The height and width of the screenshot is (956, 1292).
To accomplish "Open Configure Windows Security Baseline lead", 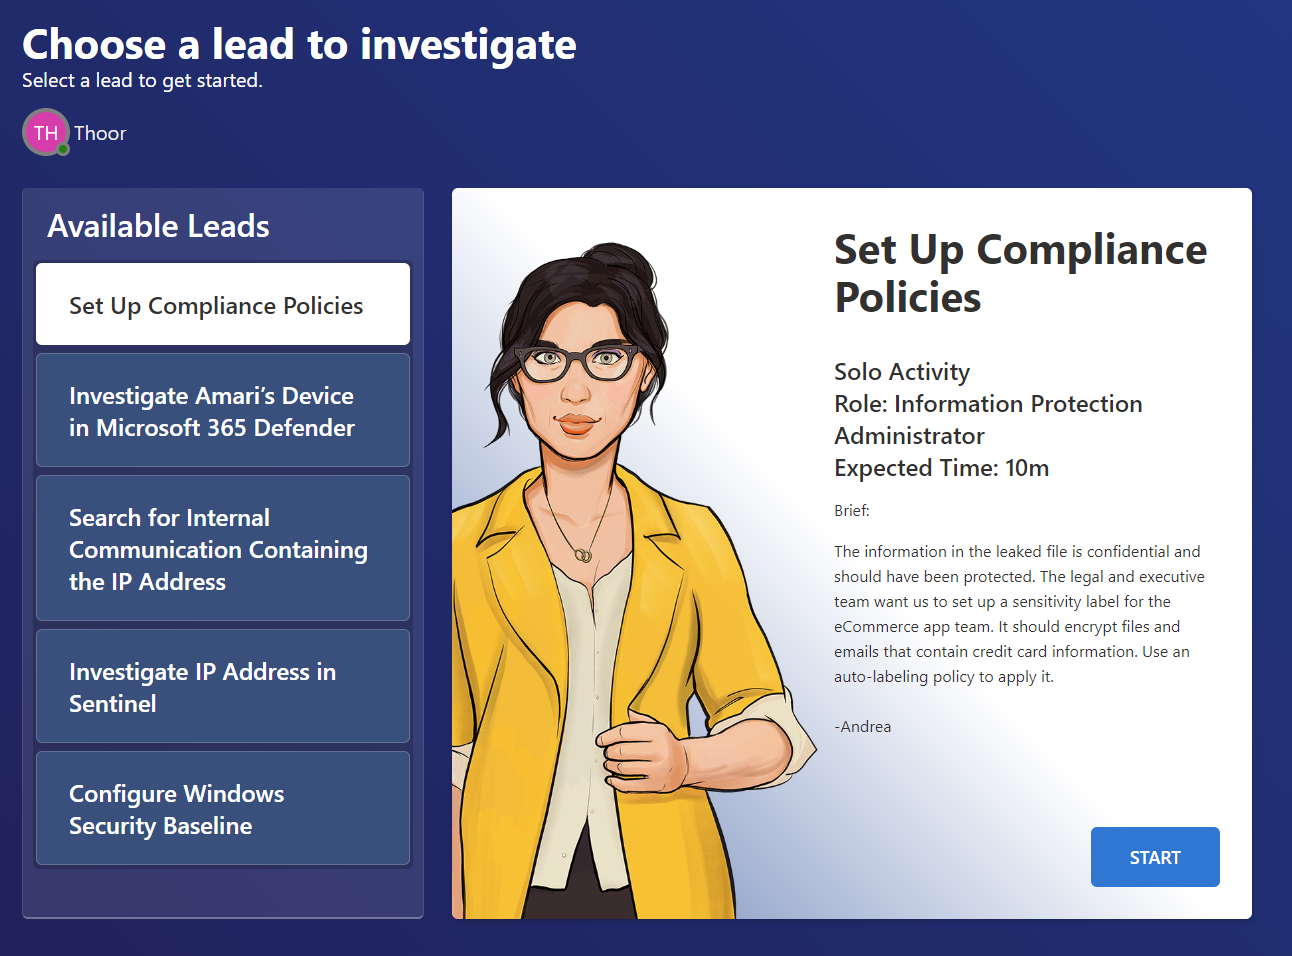I will 223,808.
